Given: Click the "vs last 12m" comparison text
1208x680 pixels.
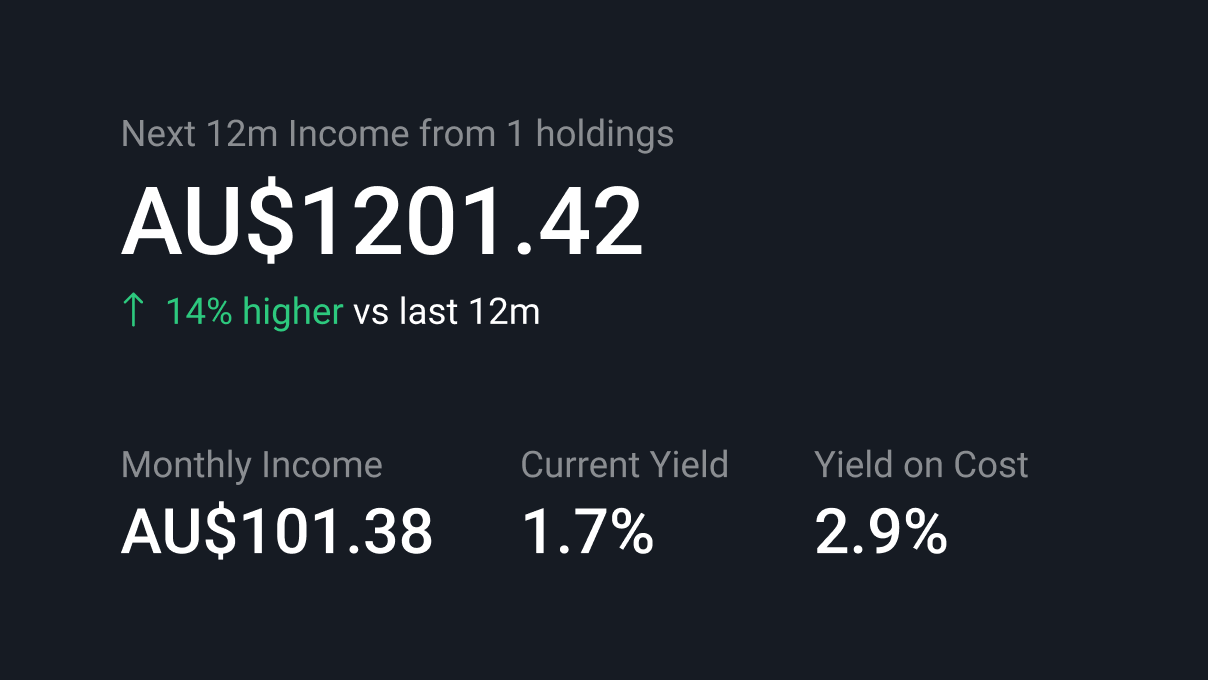Looking at the screenshot, I should coord(446,312).
